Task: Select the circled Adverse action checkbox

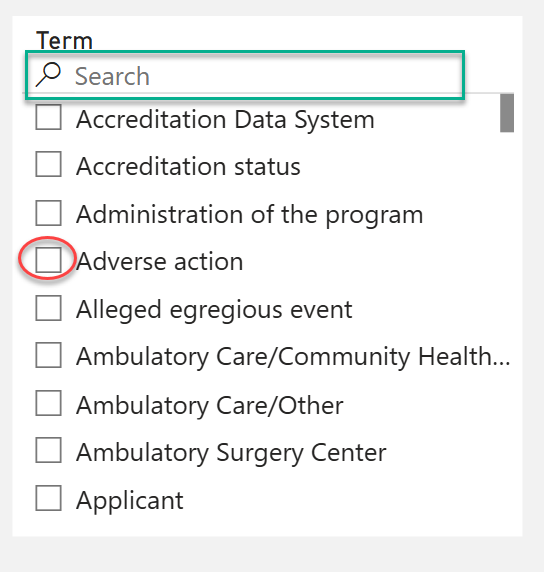Action: pyautogui.click(x=48, y=259)
